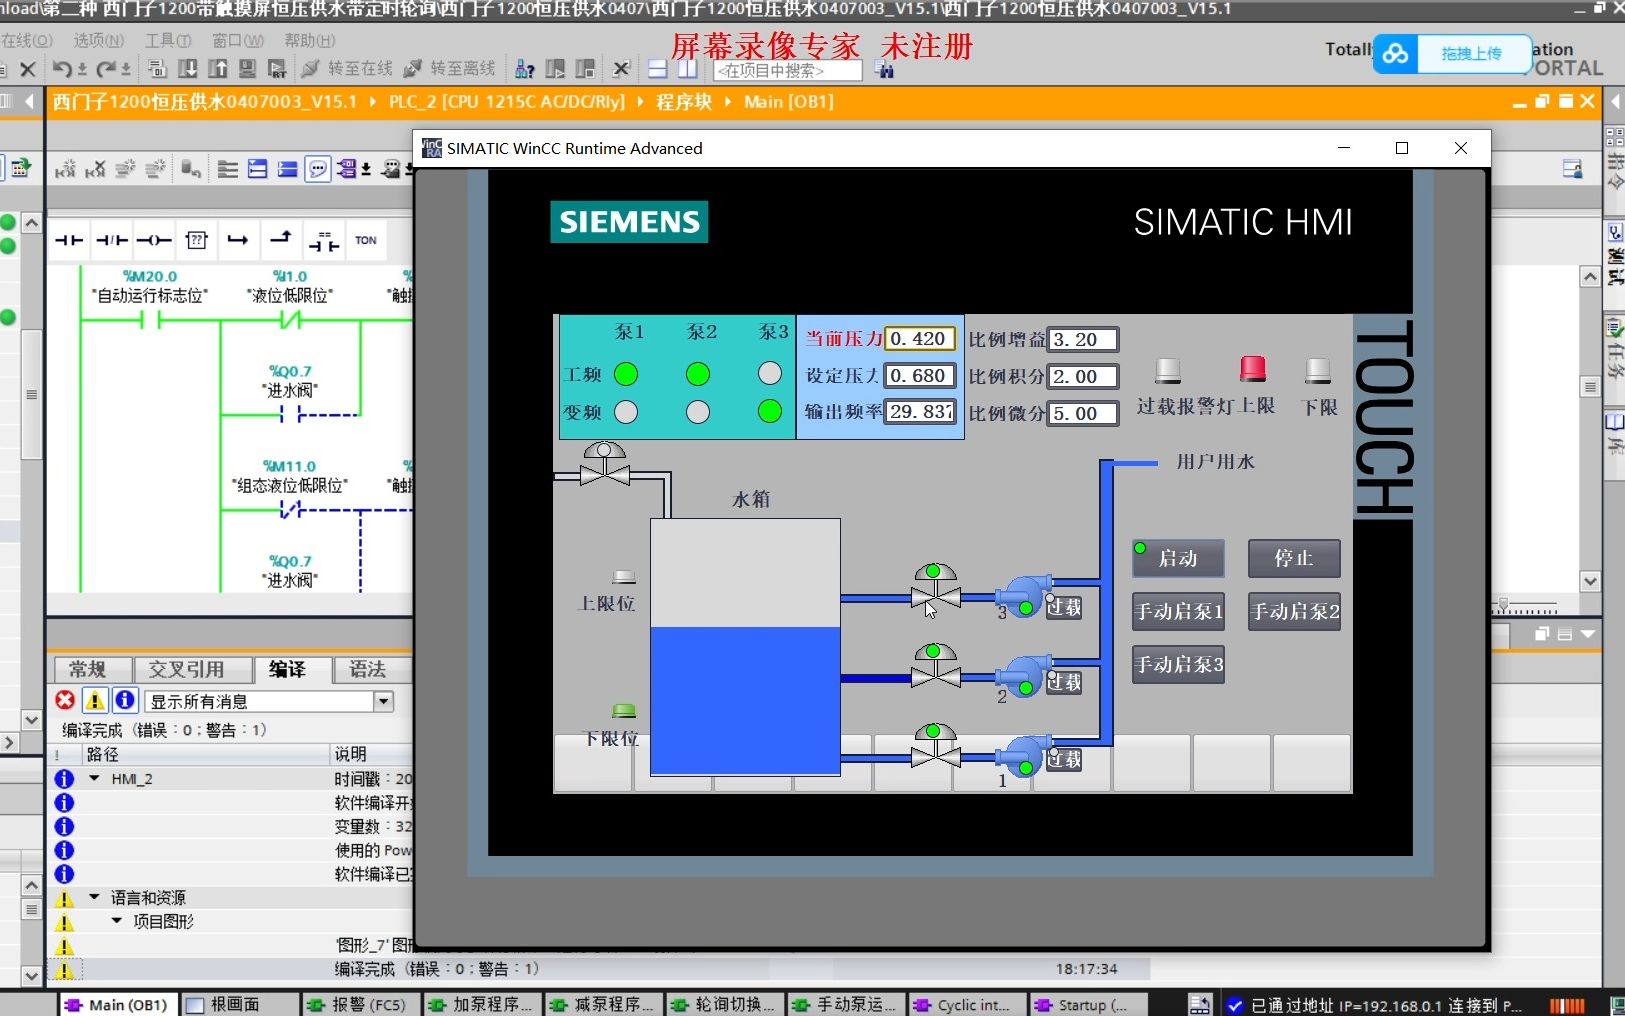The width and height of the screenshot is (1625, 1016).
Task: Insert an output coil instruction
Action: pyautogui.click(x=154, y=240)
